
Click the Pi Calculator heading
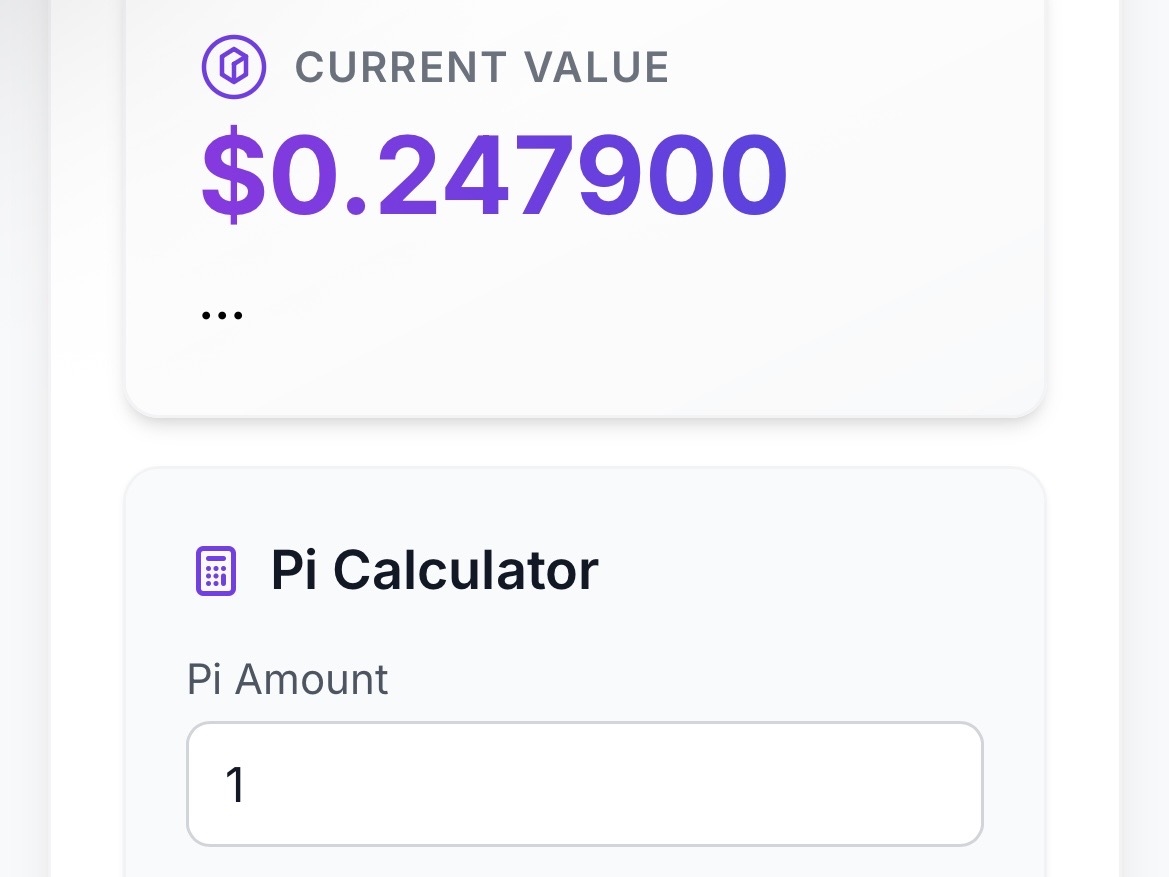click(x=434, y=570)
